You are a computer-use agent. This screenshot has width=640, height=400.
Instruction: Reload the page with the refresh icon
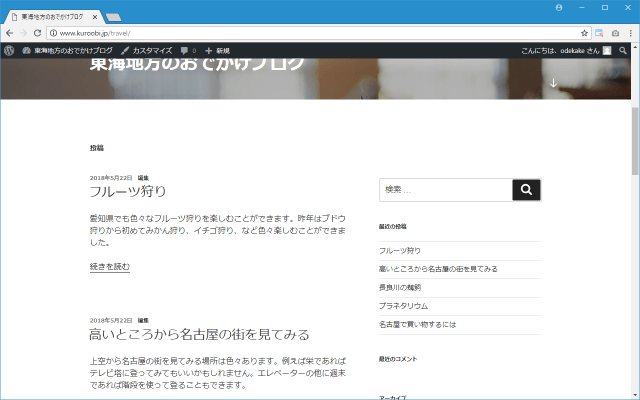point(38,33)
